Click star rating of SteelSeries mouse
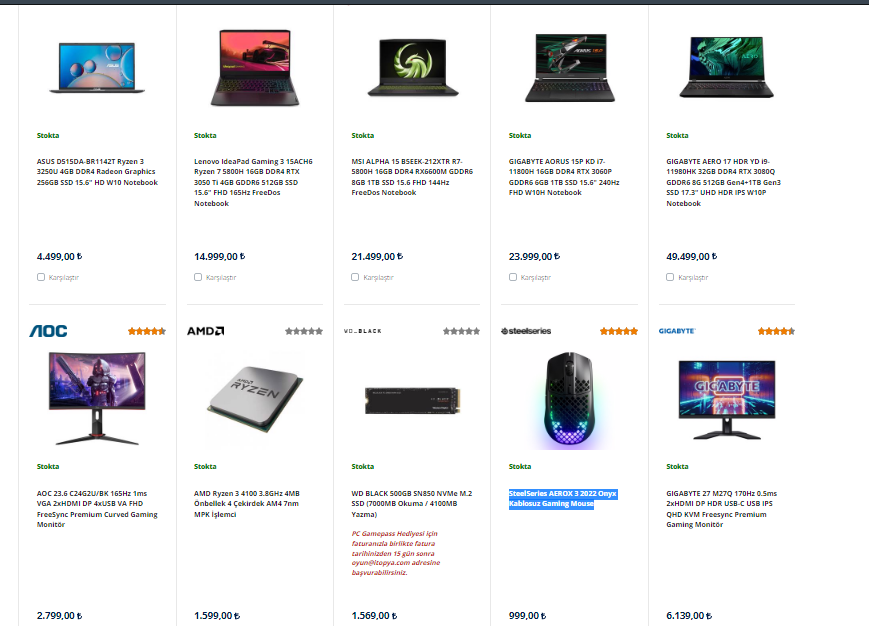This screenshot has width=869, height=626. click(x=618, y=331)
